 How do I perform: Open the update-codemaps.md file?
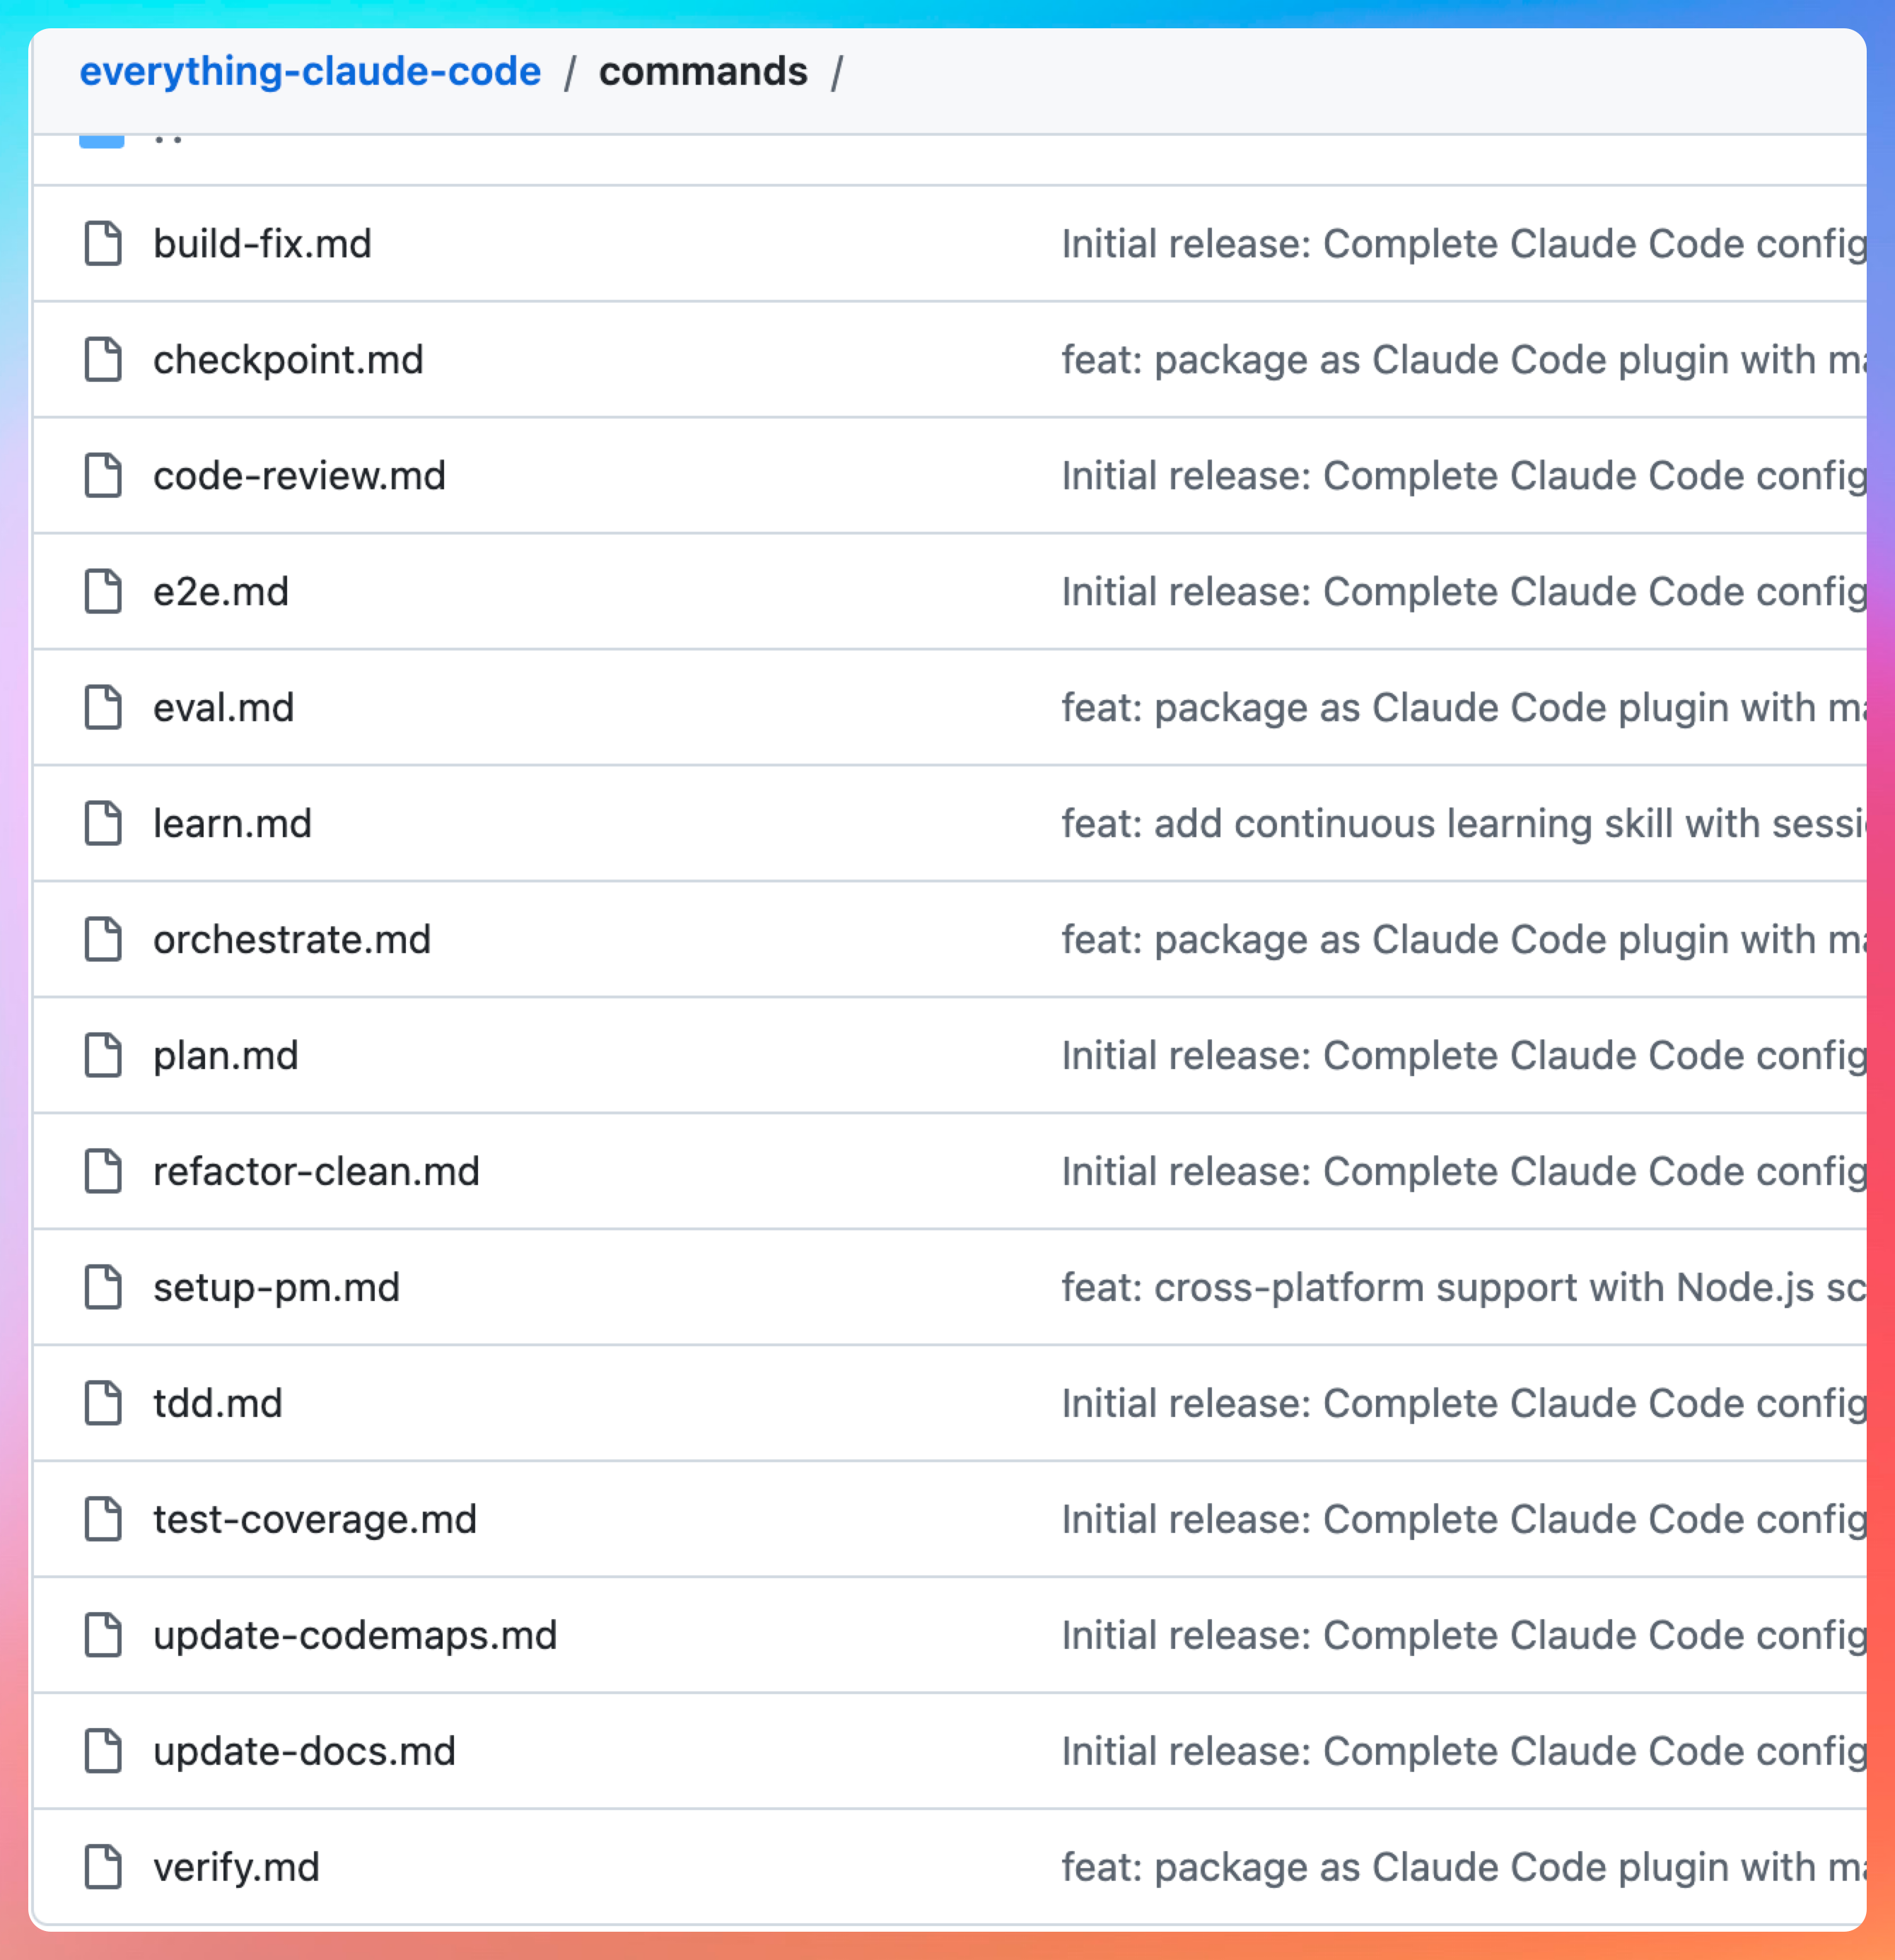[x=355, y=1636]
